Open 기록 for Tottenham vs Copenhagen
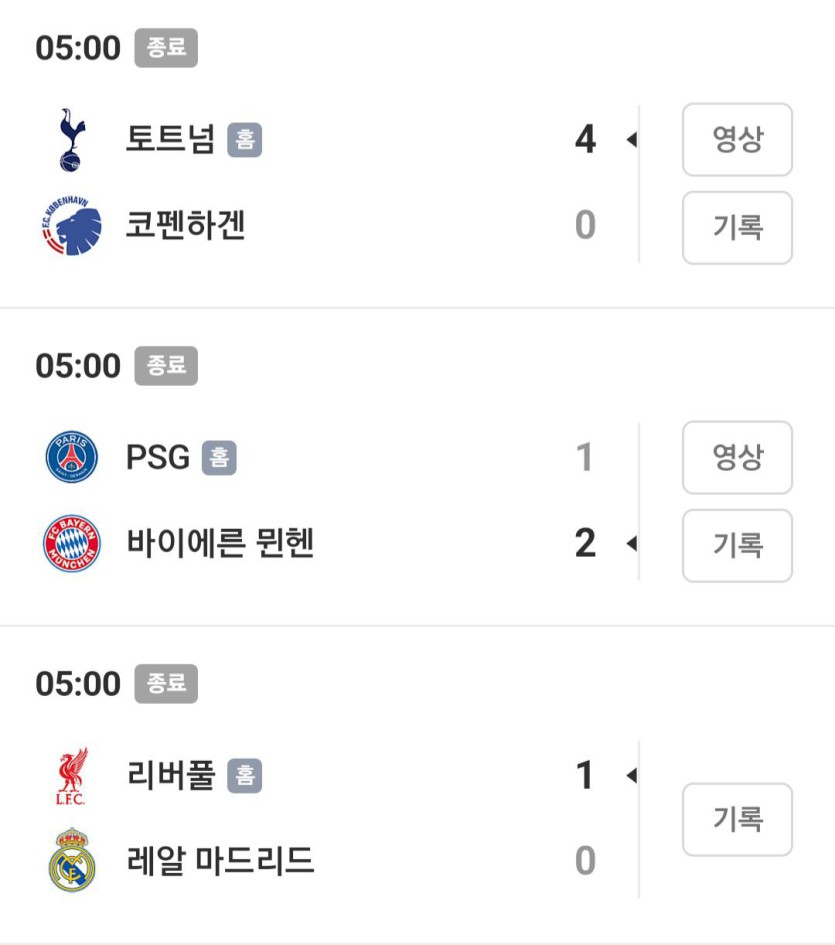This screenshot has height=945, width=835. click(x=737, y=228)
